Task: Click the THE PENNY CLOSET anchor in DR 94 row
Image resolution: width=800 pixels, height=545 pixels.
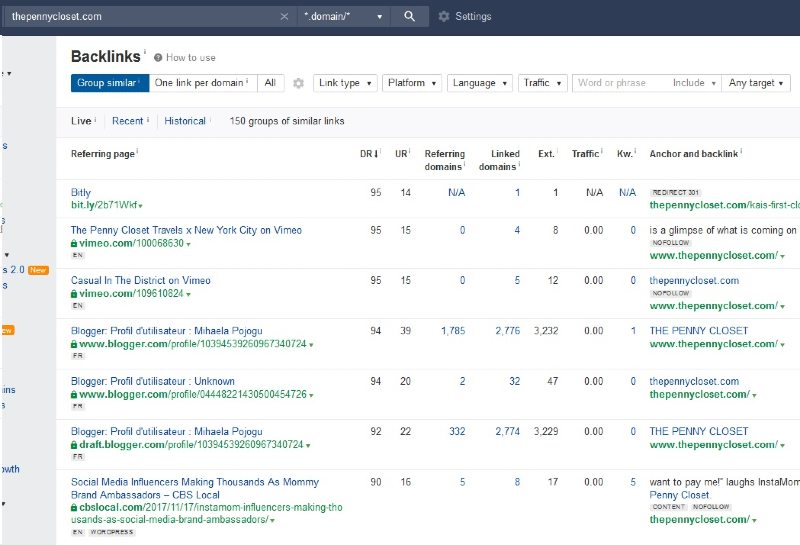Action: point(698,331)
